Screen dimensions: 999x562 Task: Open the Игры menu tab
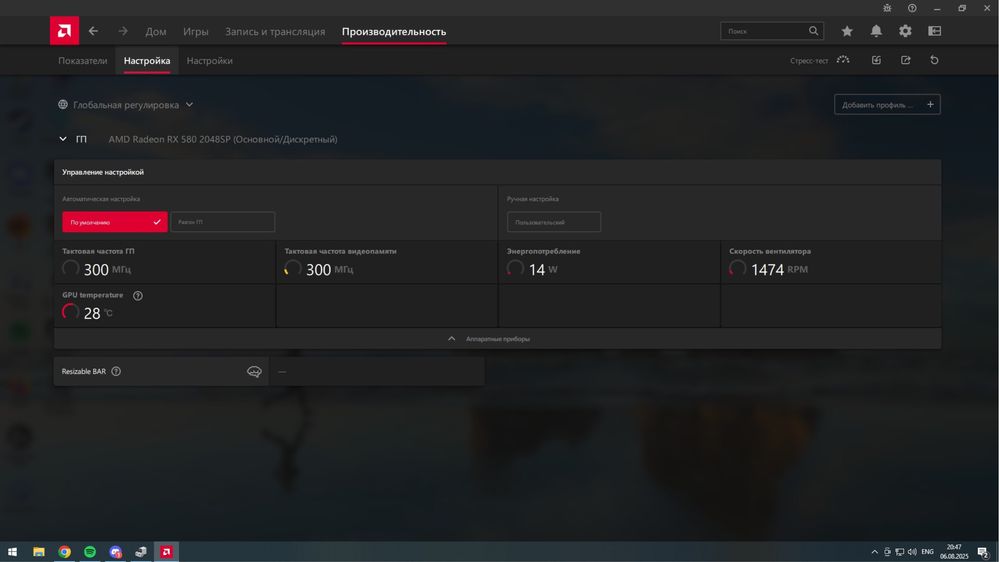[x=196, y=31]
